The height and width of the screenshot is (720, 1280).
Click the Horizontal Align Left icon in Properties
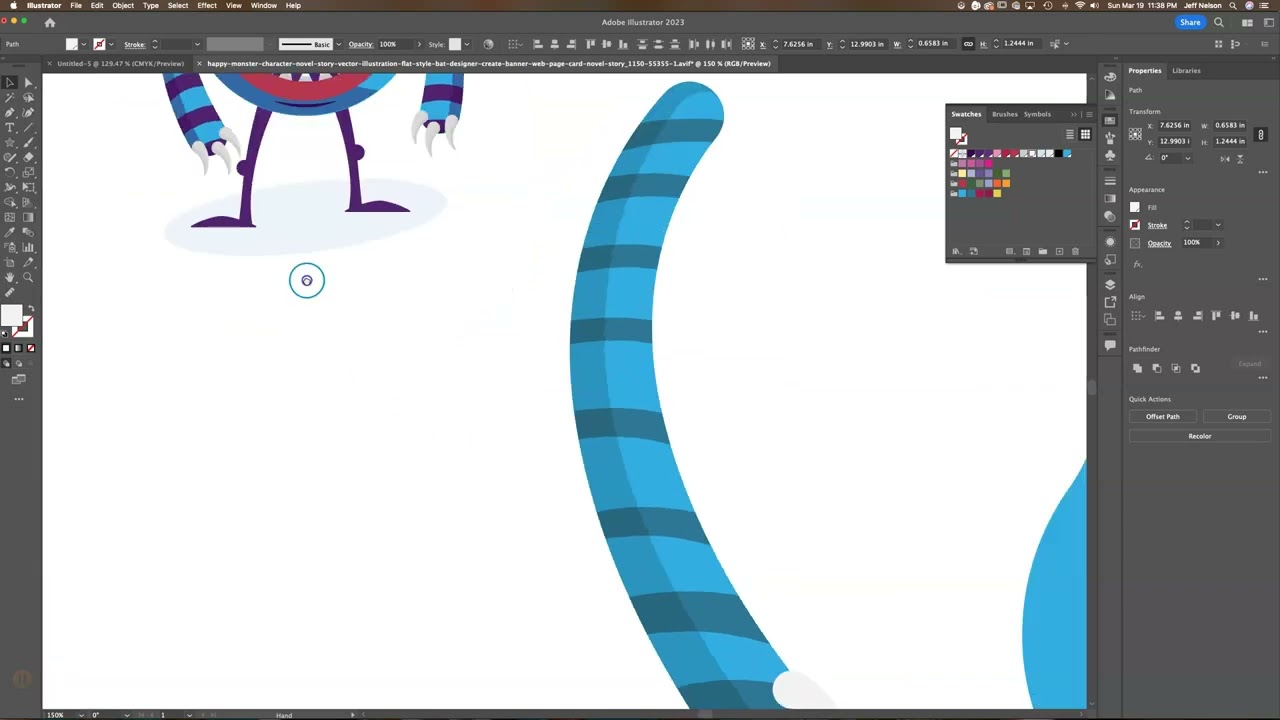(1159, 315)
